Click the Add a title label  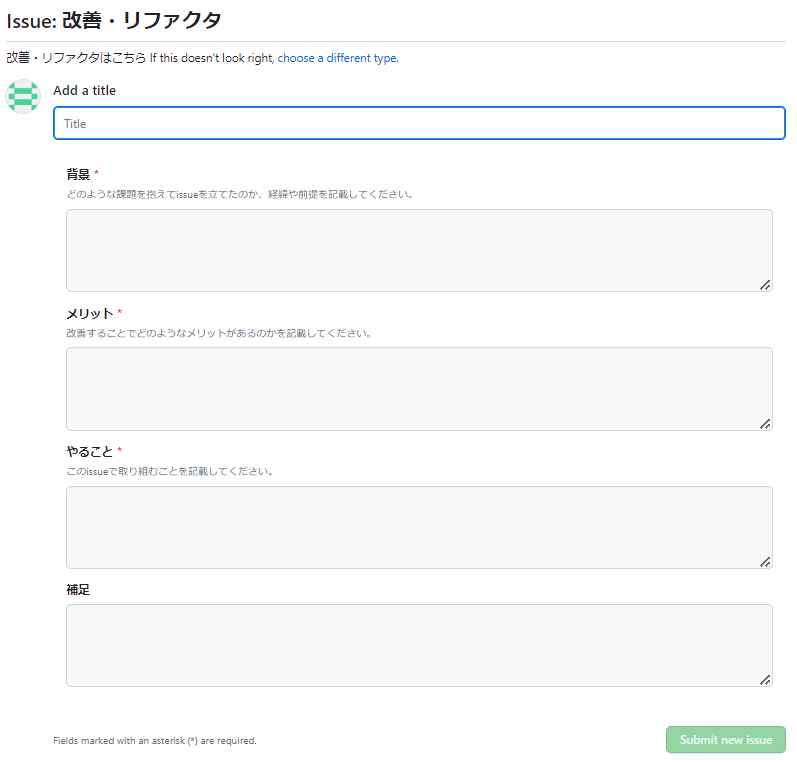point(84,90)
